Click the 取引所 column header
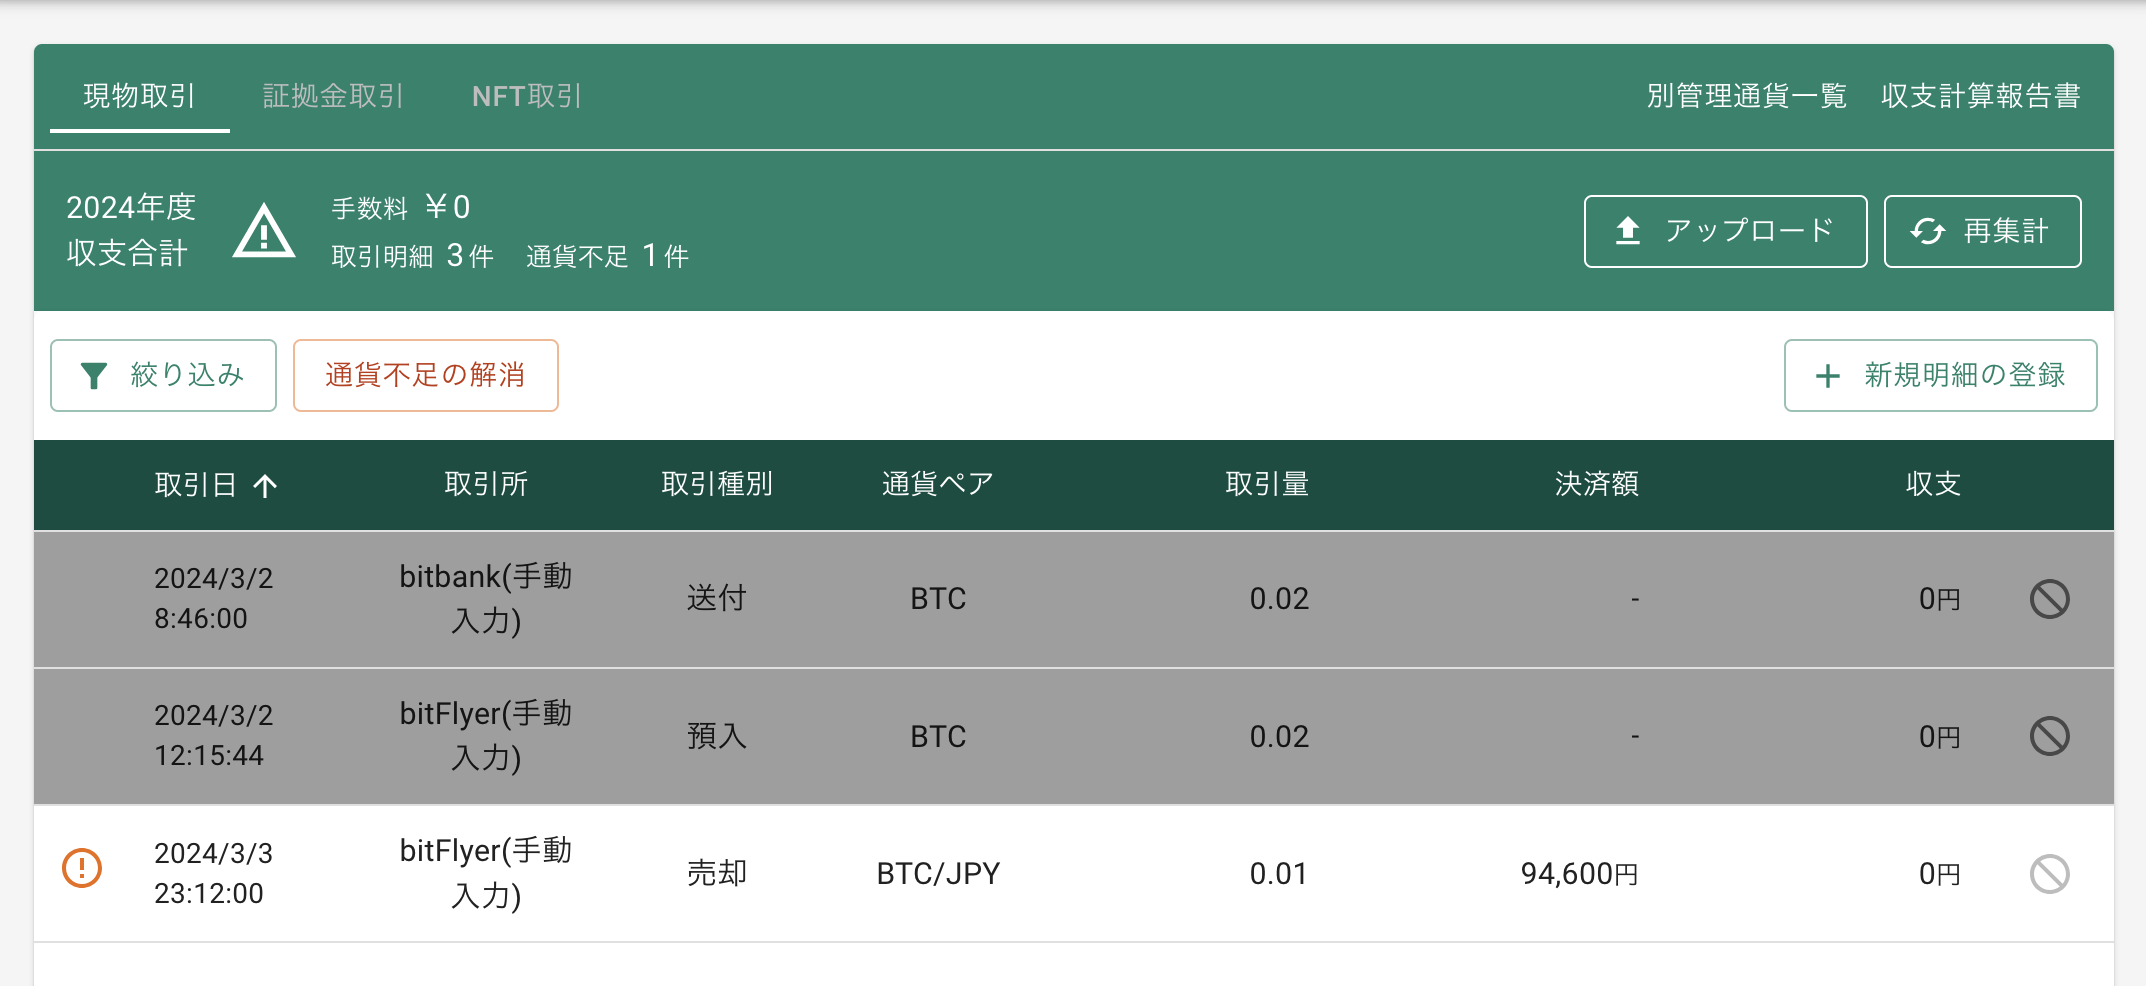The height and width of the screenshot is (986, 2146). point(486,485)
